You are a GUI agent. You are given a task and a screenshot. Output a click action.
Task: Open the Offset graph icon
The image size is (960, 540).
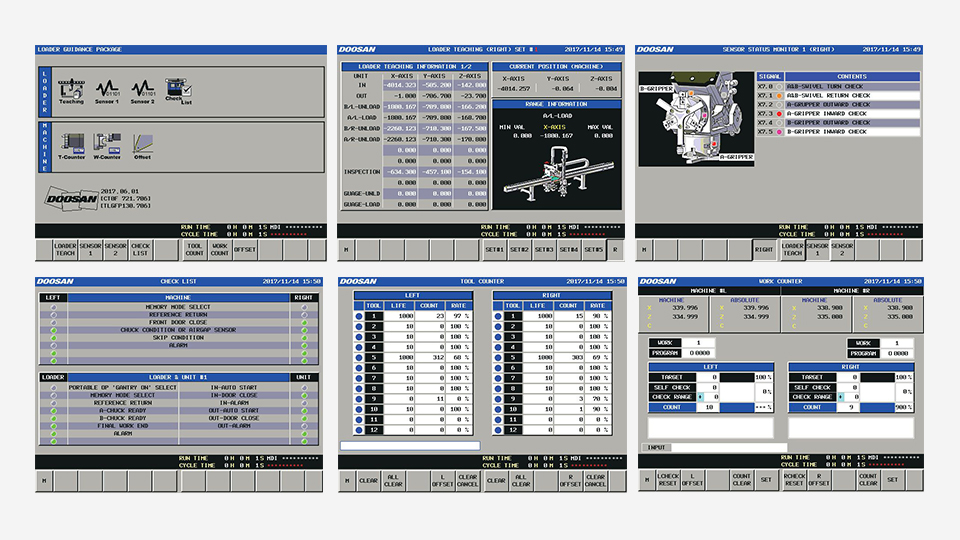click(142, 145)
